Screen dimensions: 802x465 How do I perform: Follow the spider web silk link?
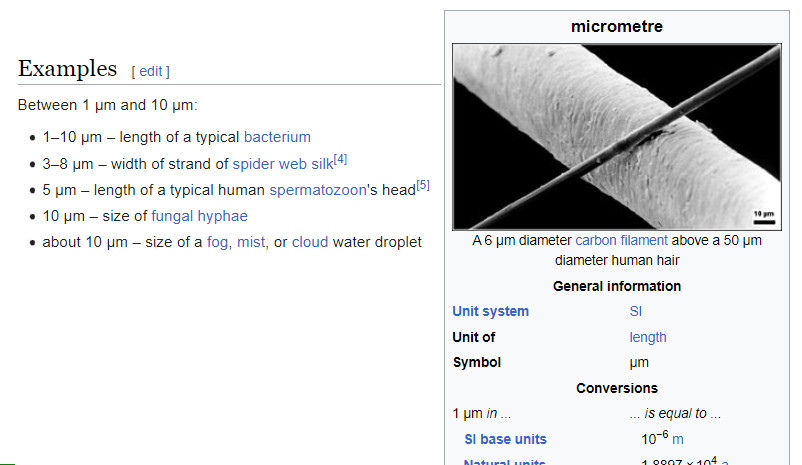point(282,164)
